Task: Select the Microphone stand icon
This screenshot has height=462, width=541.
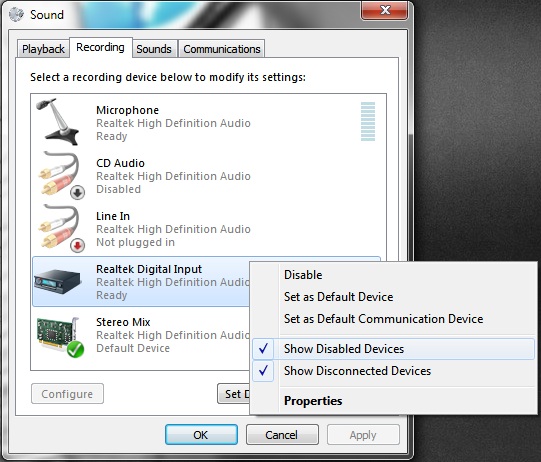Action: pyautogui.click(x=58, y=121)
